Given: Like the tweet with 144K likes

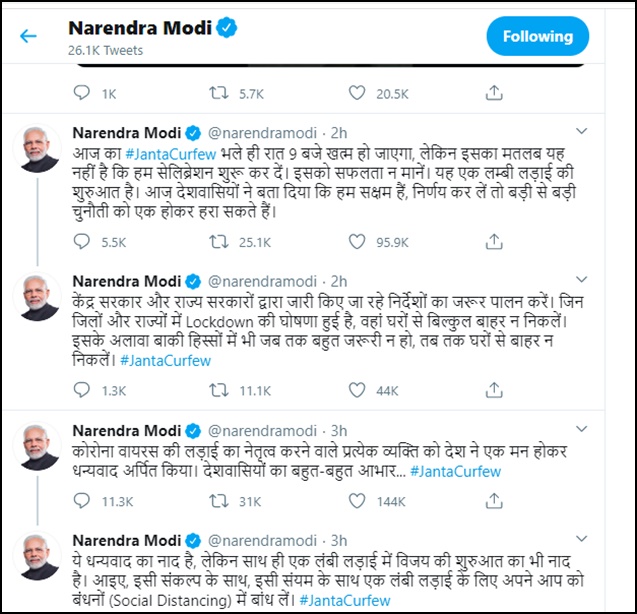Looking at the screenshot, I should (x=357, y=501).
